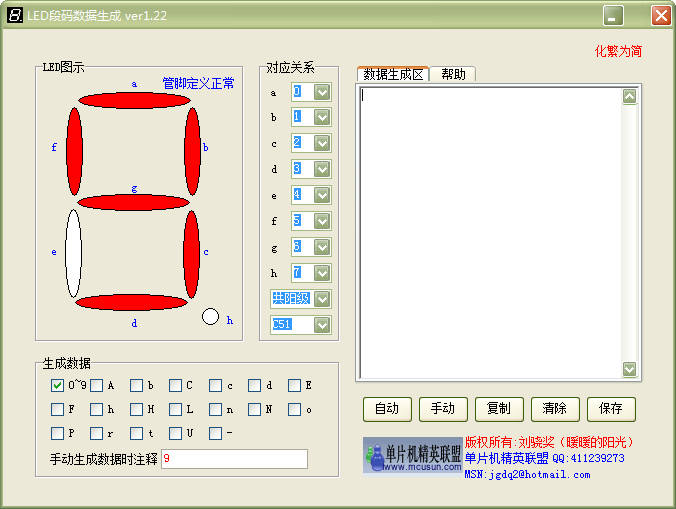Tick the minus sign checkbox
Image resolution: width=676 pixels, height=509 pixels.
216,433
